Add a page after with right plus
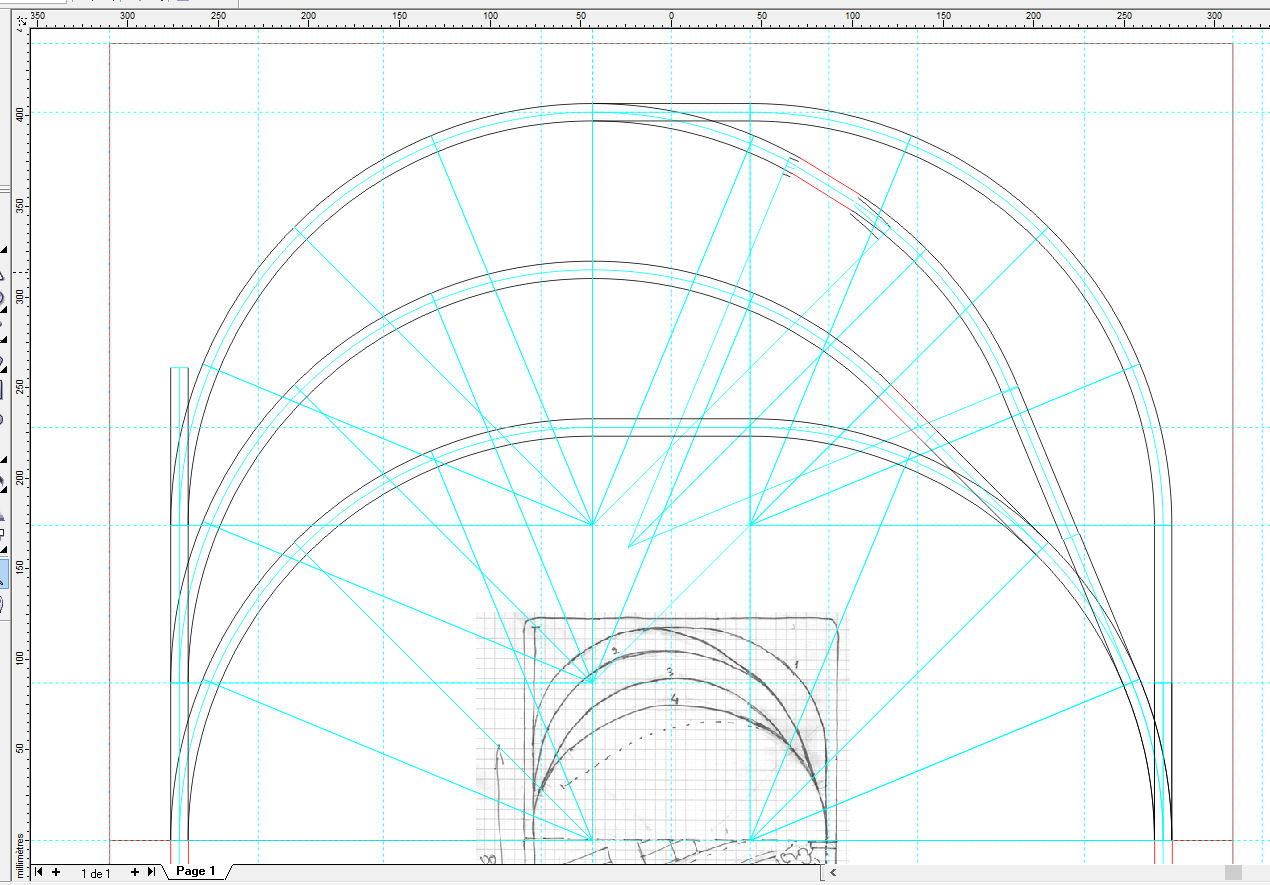This screenshot has height=885, width=1270. pyautogui.click(x=134, y=872)
